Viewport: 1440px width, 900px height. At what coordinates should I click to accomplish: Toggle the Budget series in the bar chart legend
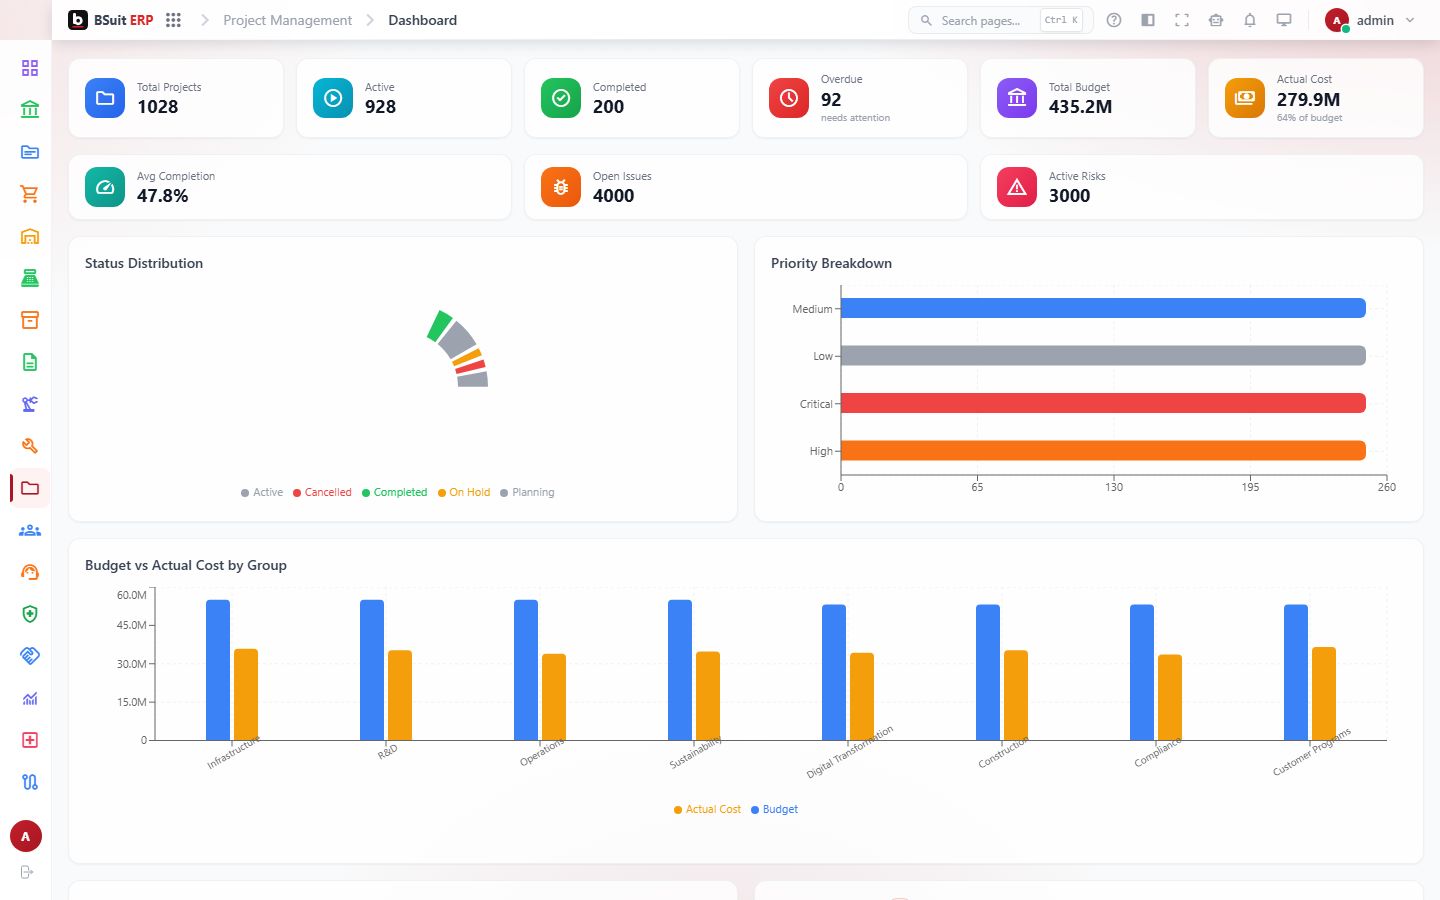(x=774, y=809)
